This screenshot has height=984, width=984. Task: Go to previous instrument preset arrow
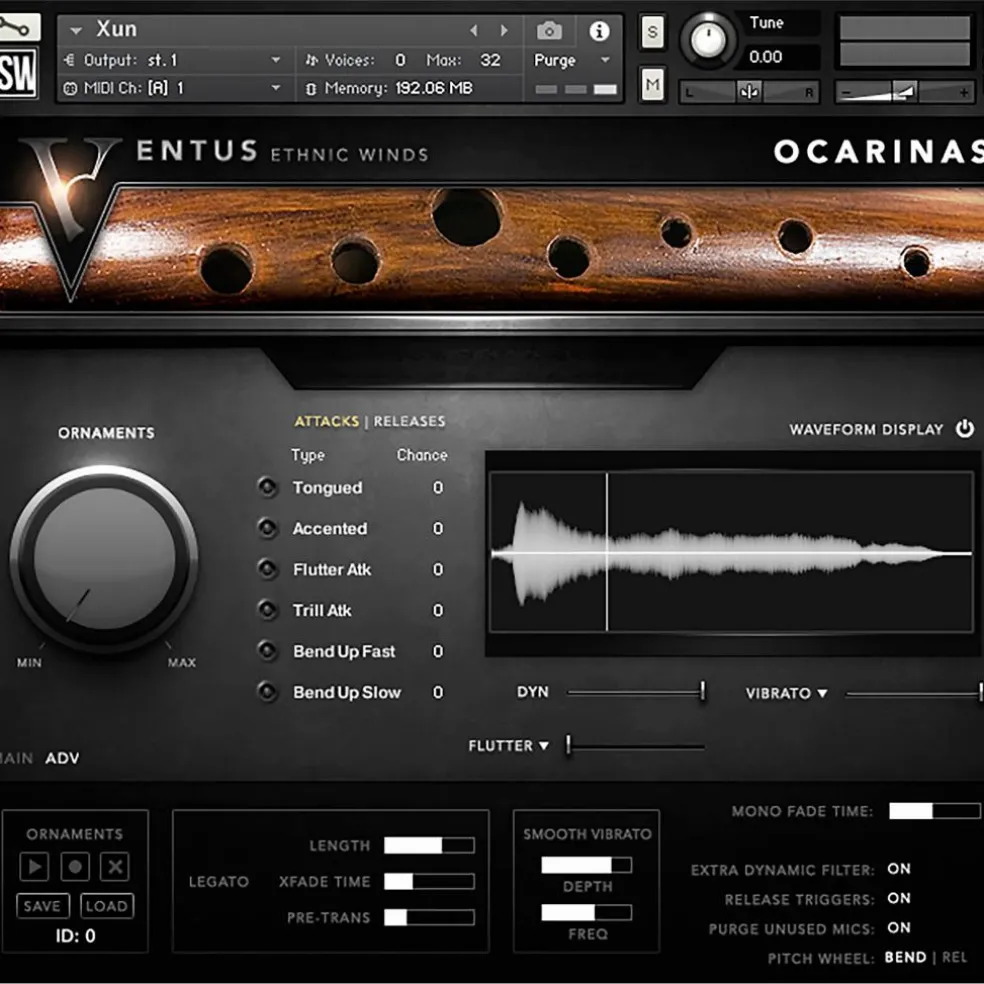474,31
